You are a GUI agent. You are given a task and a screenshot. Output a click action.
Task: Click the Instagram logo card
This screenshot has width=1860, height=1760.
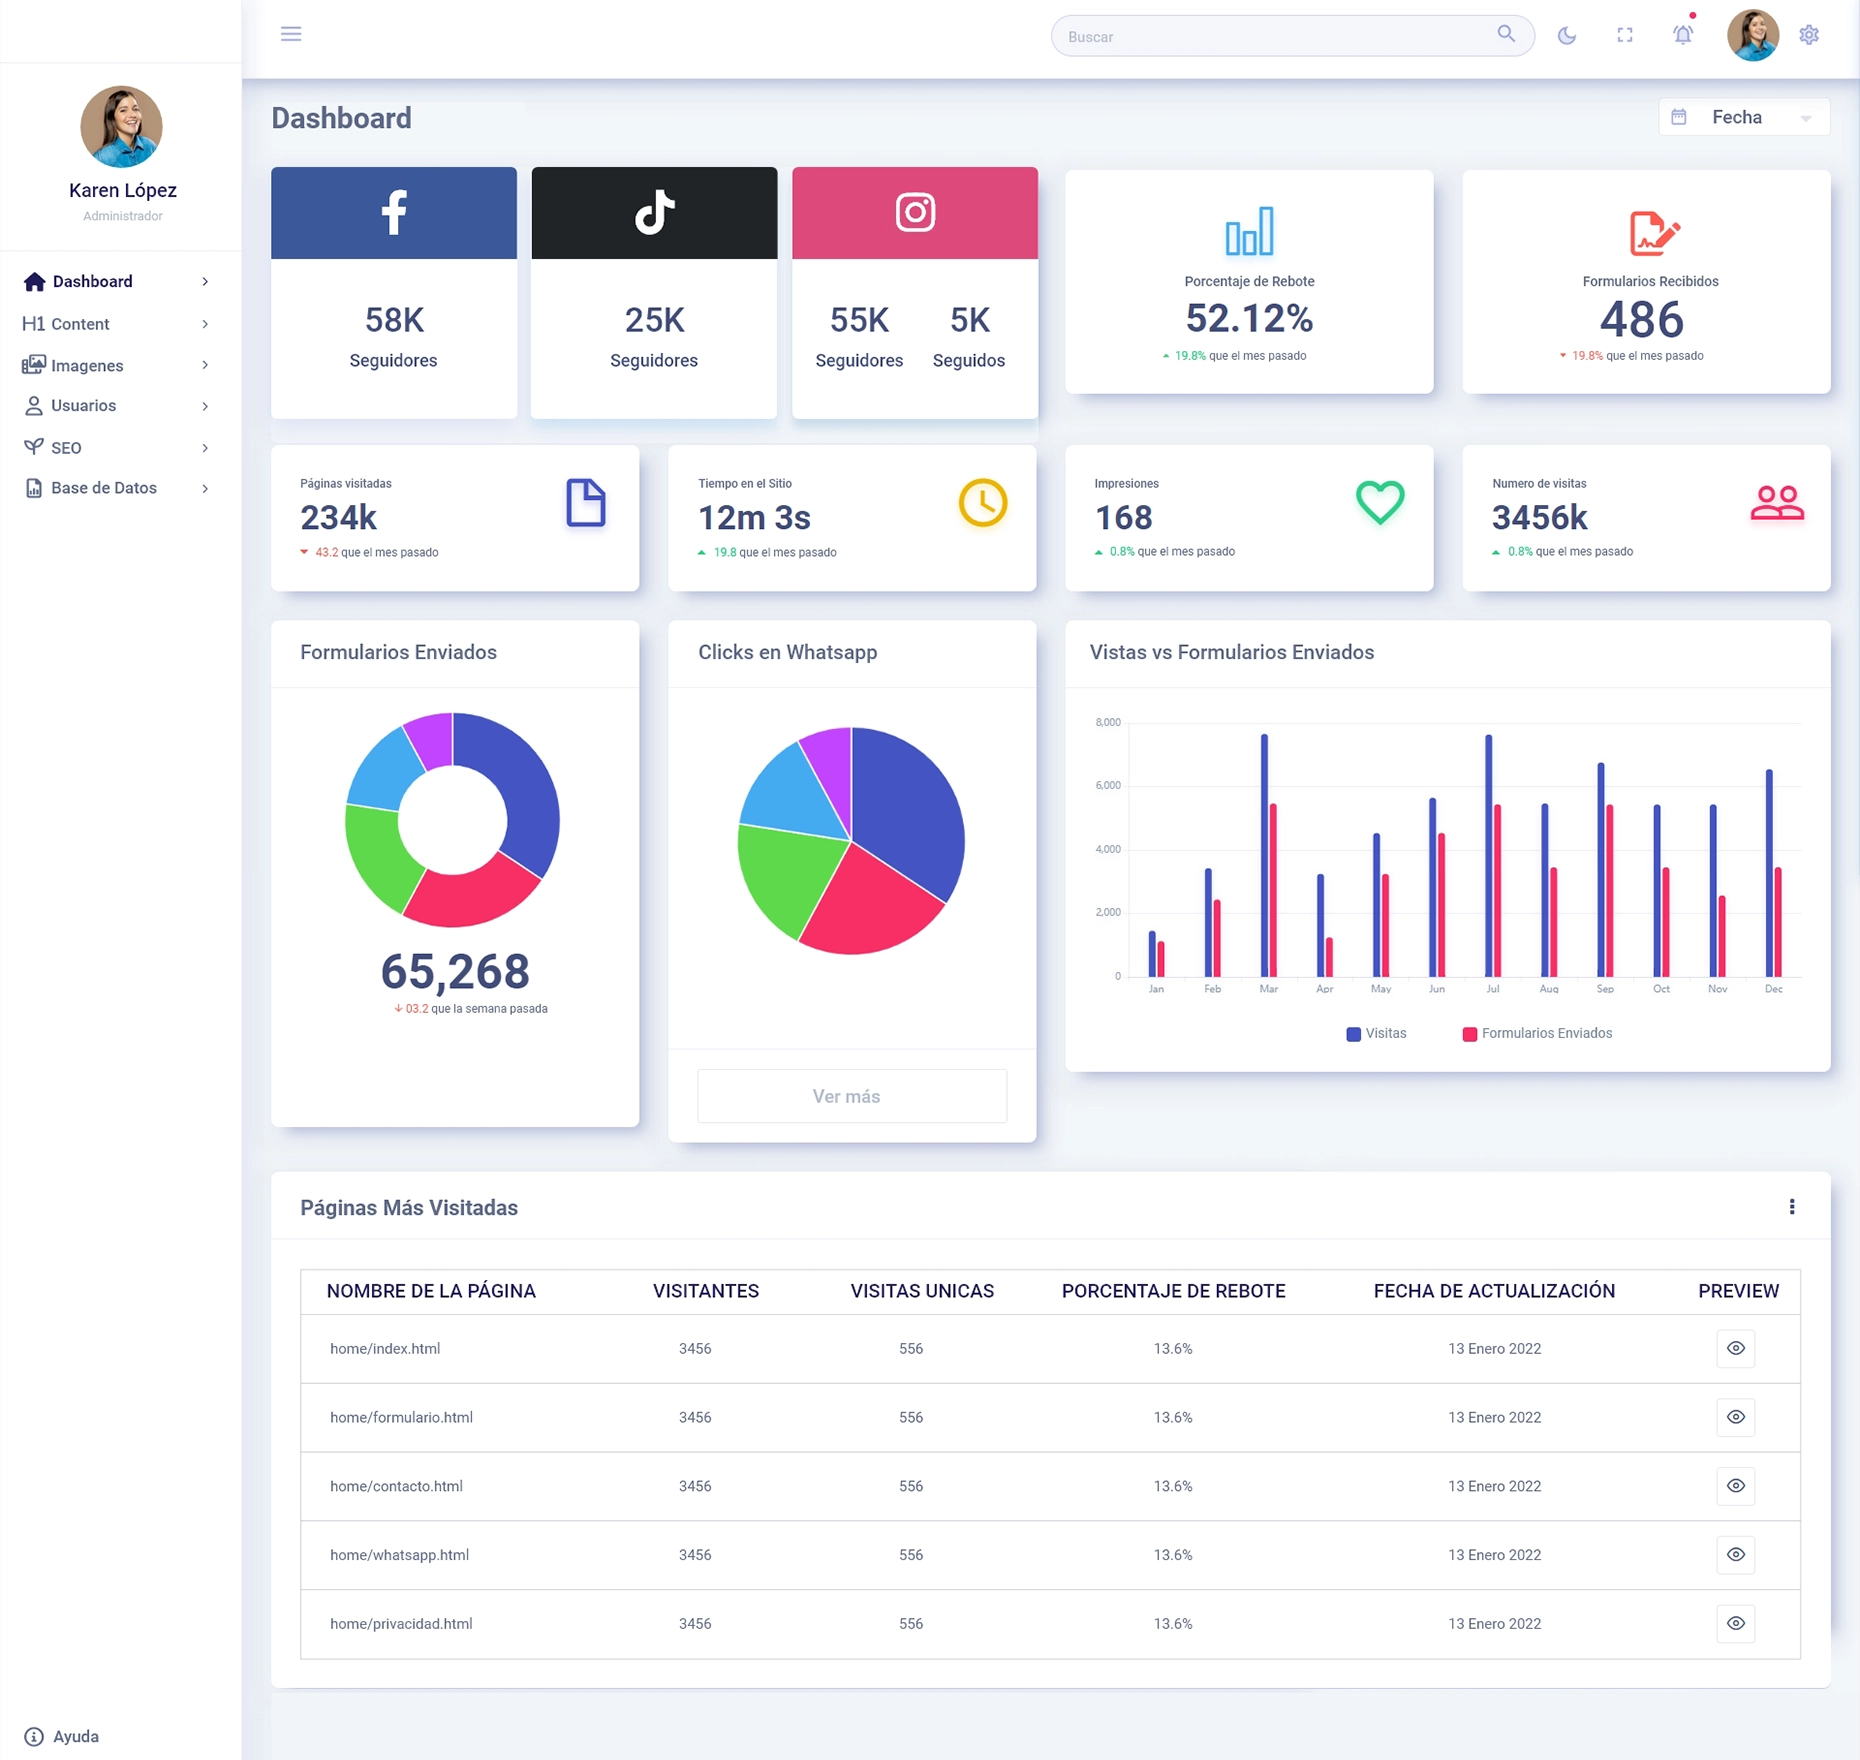[x=914, y=212]
